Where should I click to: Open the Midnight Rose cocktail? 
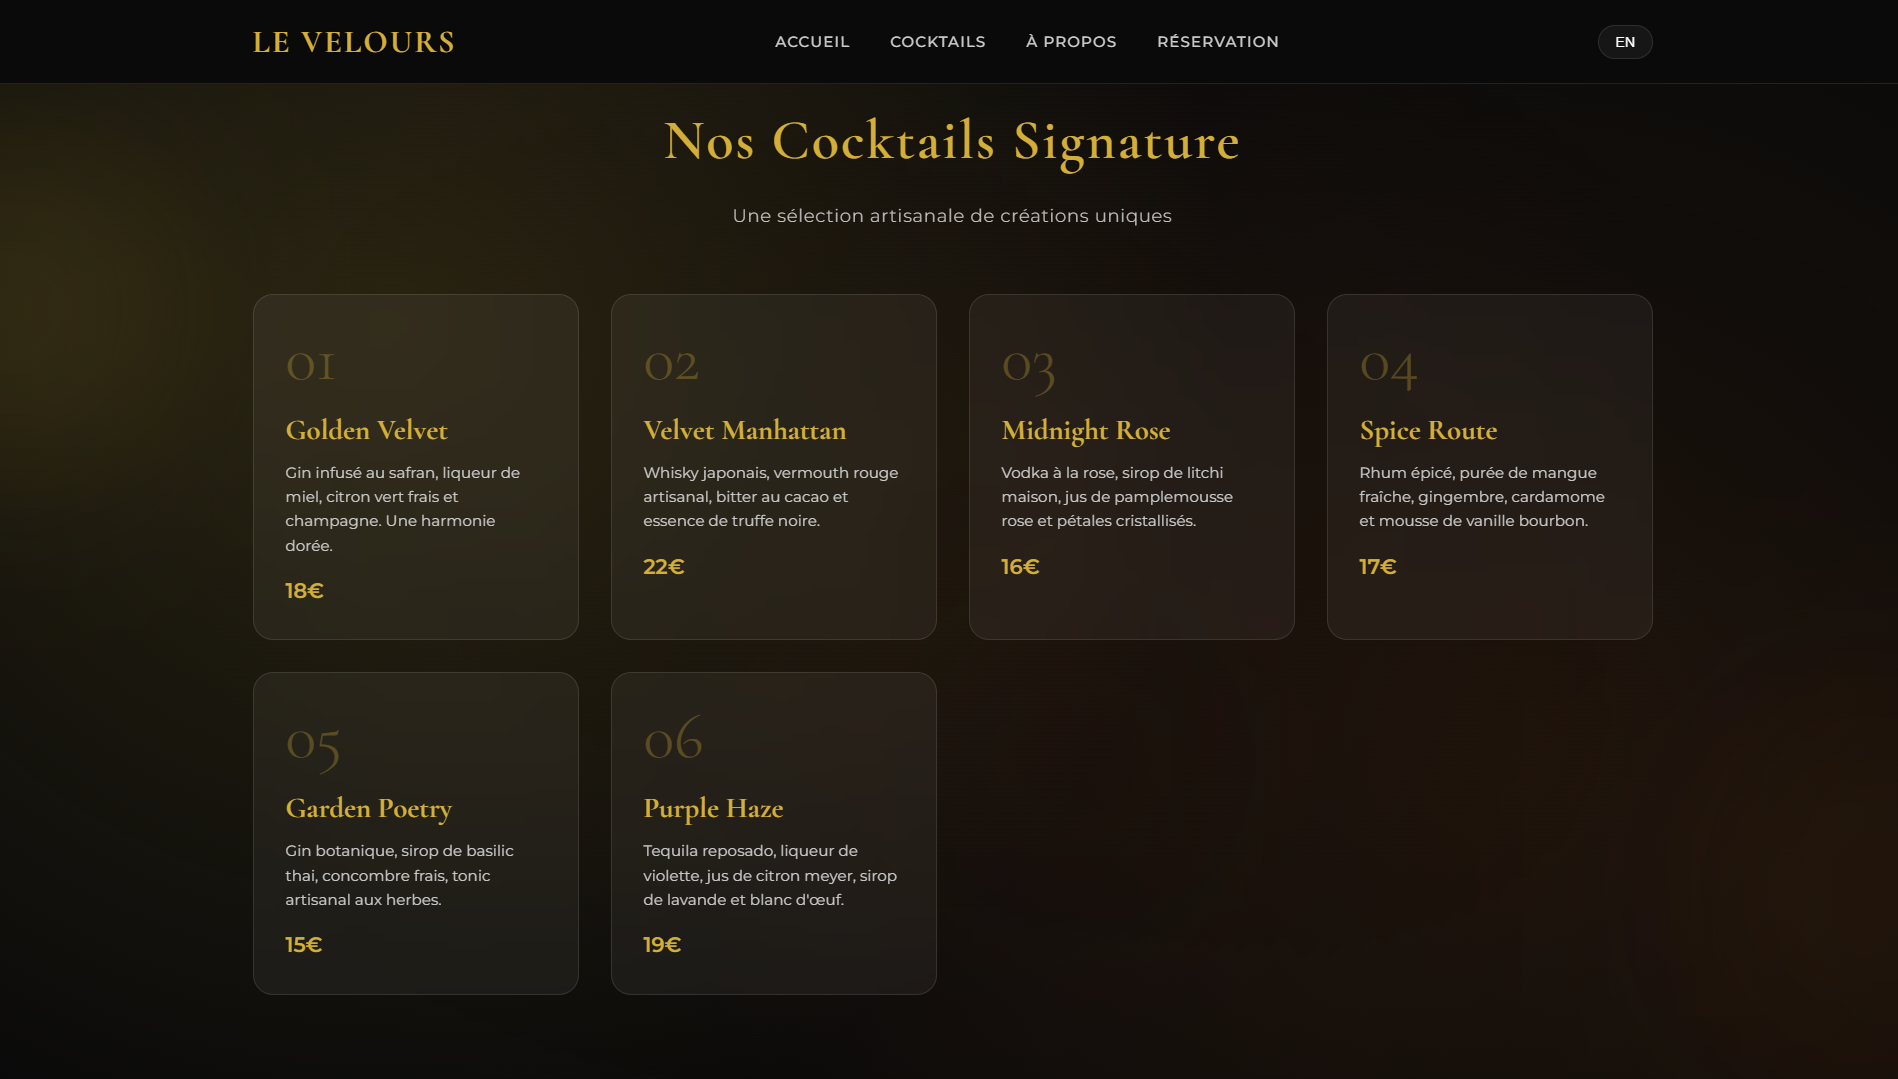click(x=1086, y=430)
